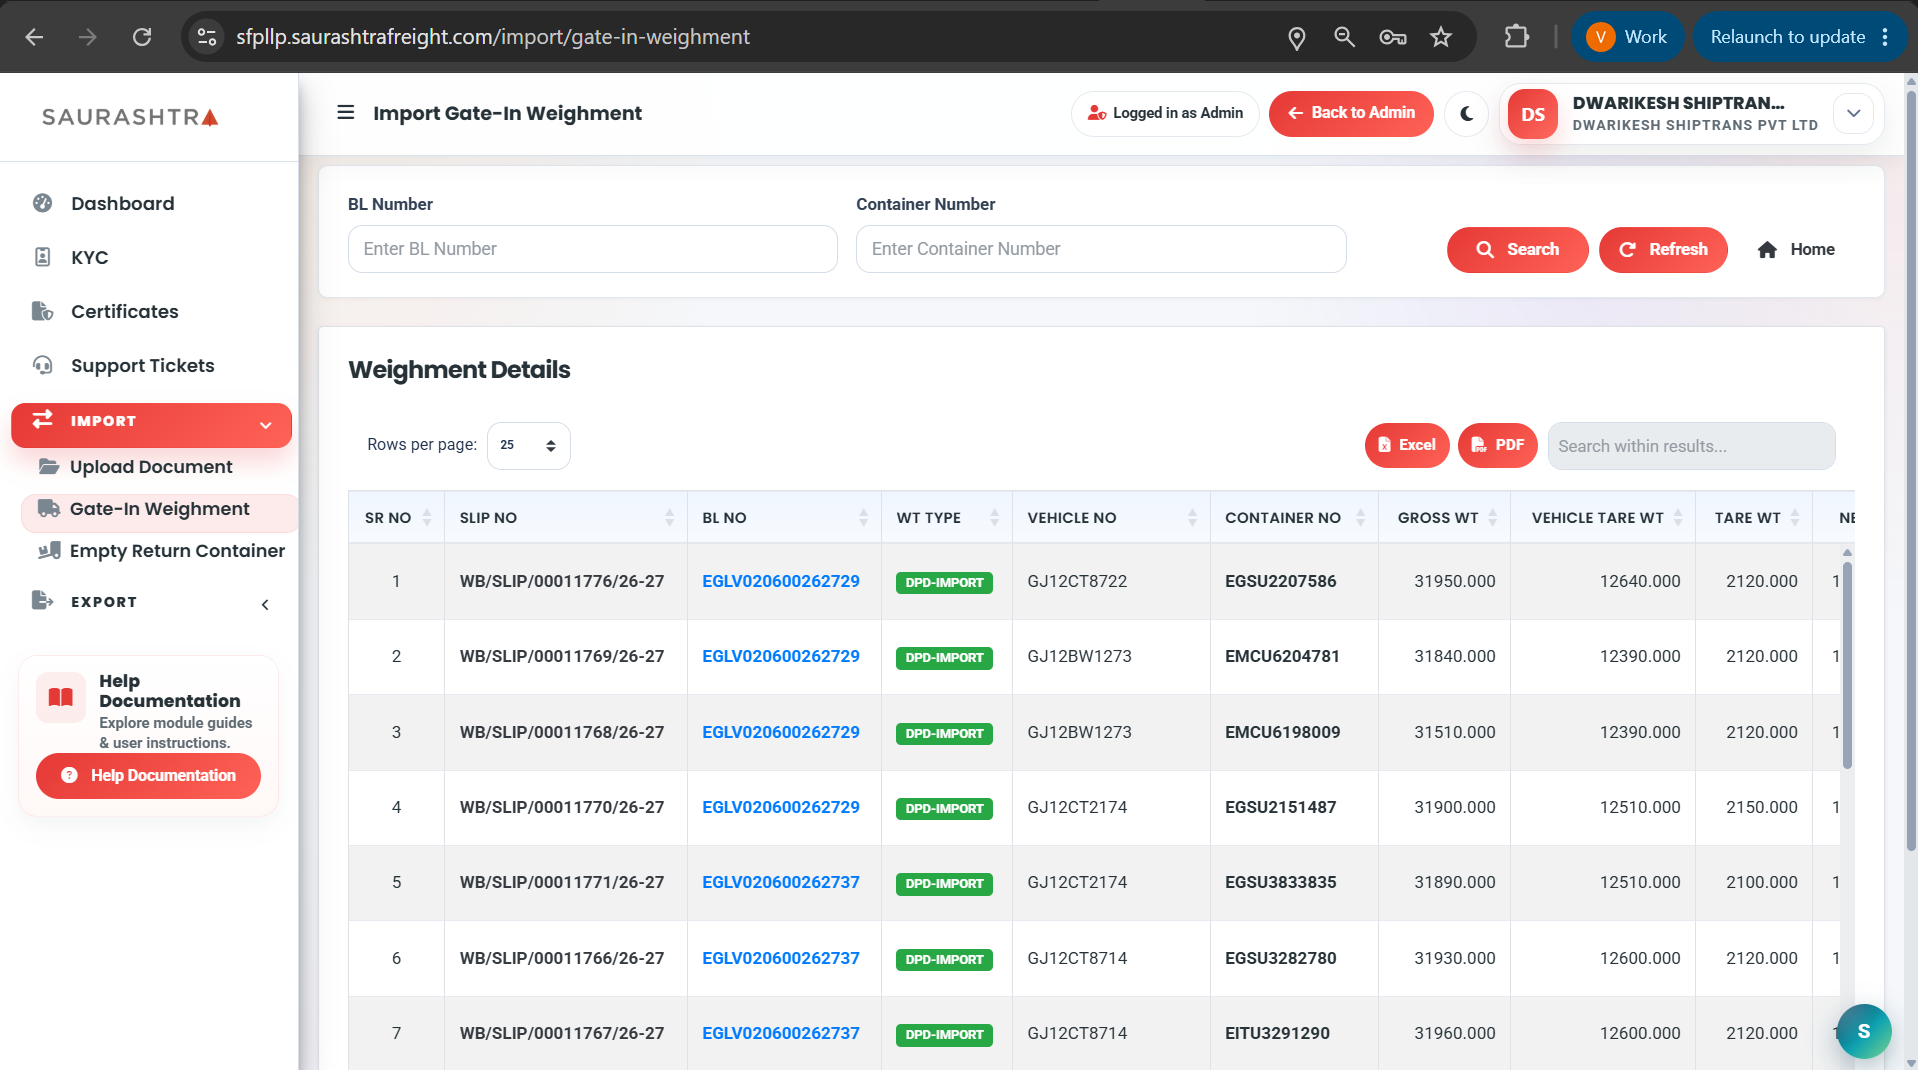Click the red Help Documentation button
The width and height of the screenshot is (1918, 1070).
coord(148,775)
